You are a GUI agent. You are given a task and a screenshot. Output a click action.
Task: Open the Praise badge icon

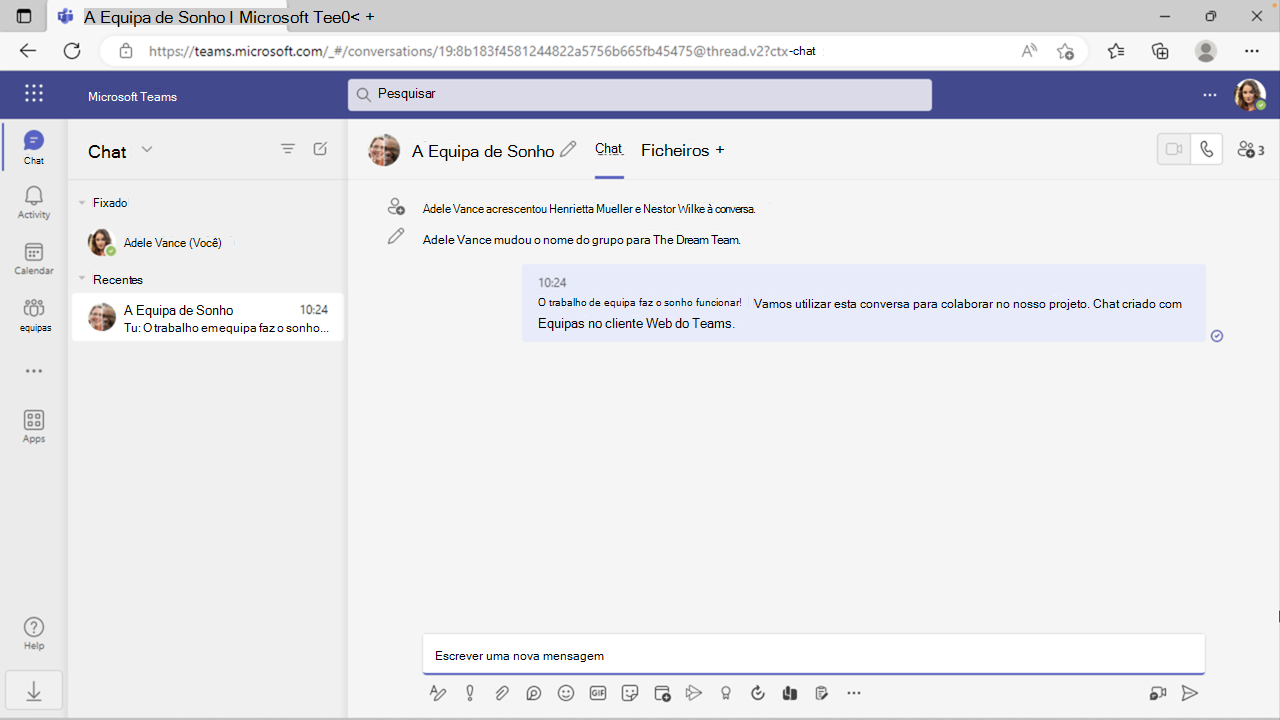click(726, 693)
